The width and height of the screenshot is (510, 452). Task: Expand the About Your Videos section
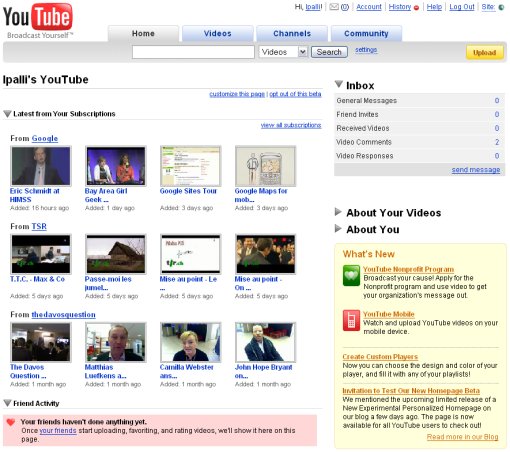pyautogui.click(x=338, y=212)
